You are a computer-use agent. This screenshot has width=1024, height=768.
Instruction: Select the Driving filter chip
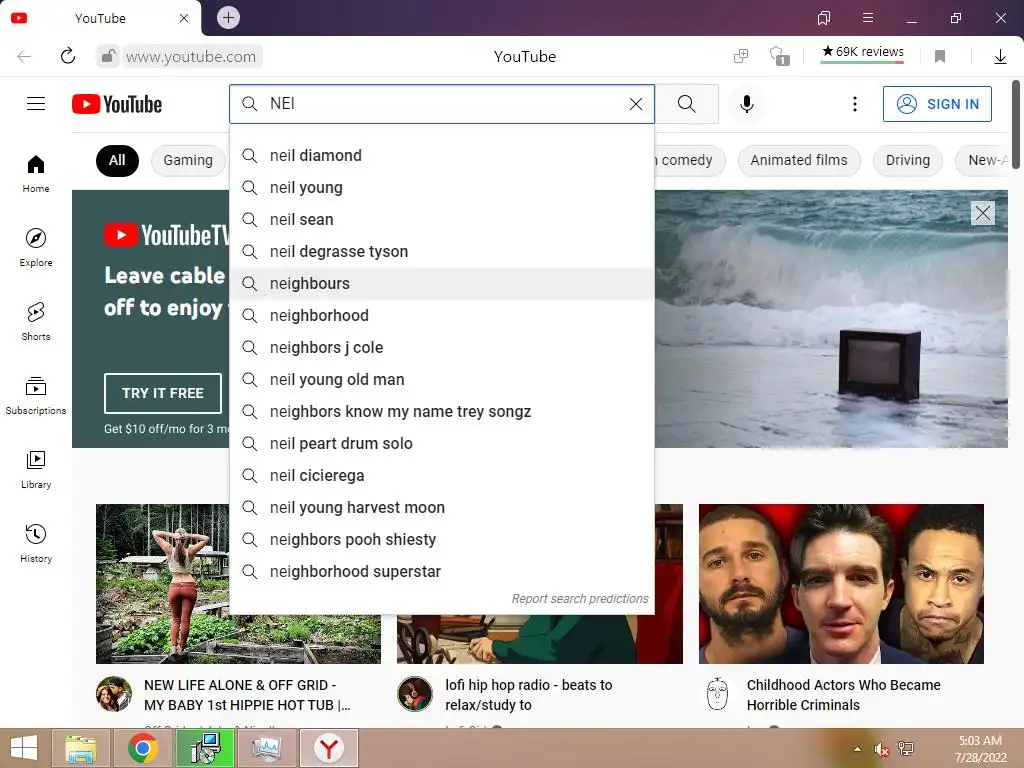(907, 161)
